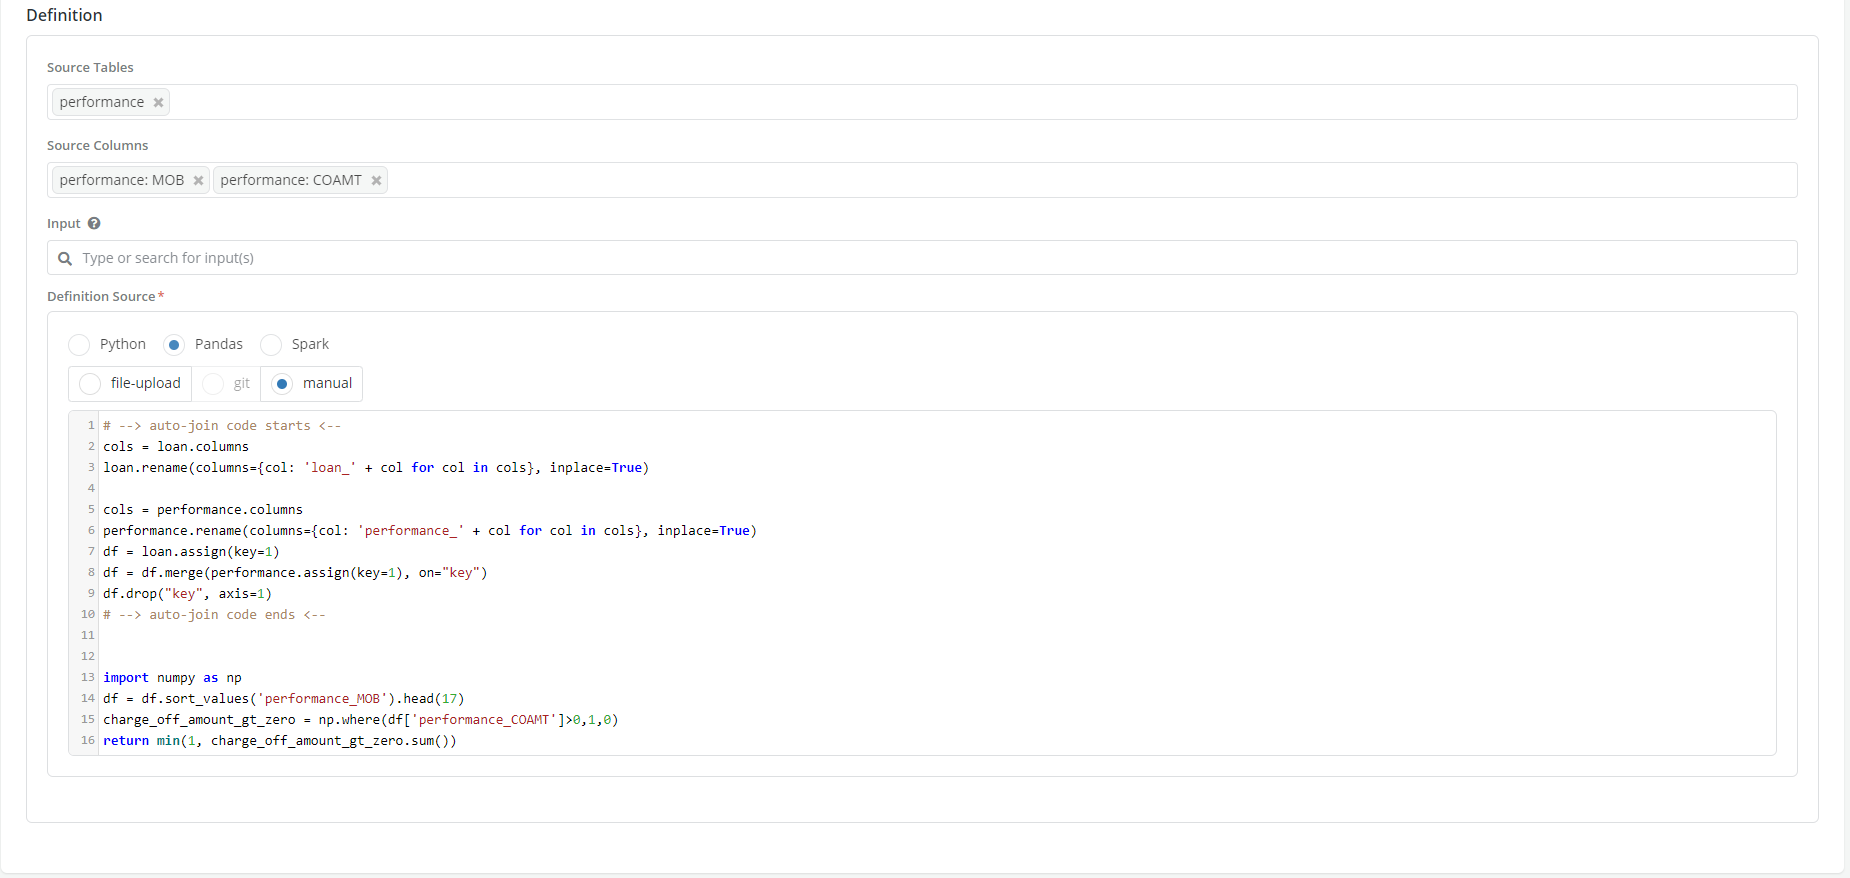Remove the performance: MOB column tag
Screen dimensions: 1850x878
pos(198,181)
